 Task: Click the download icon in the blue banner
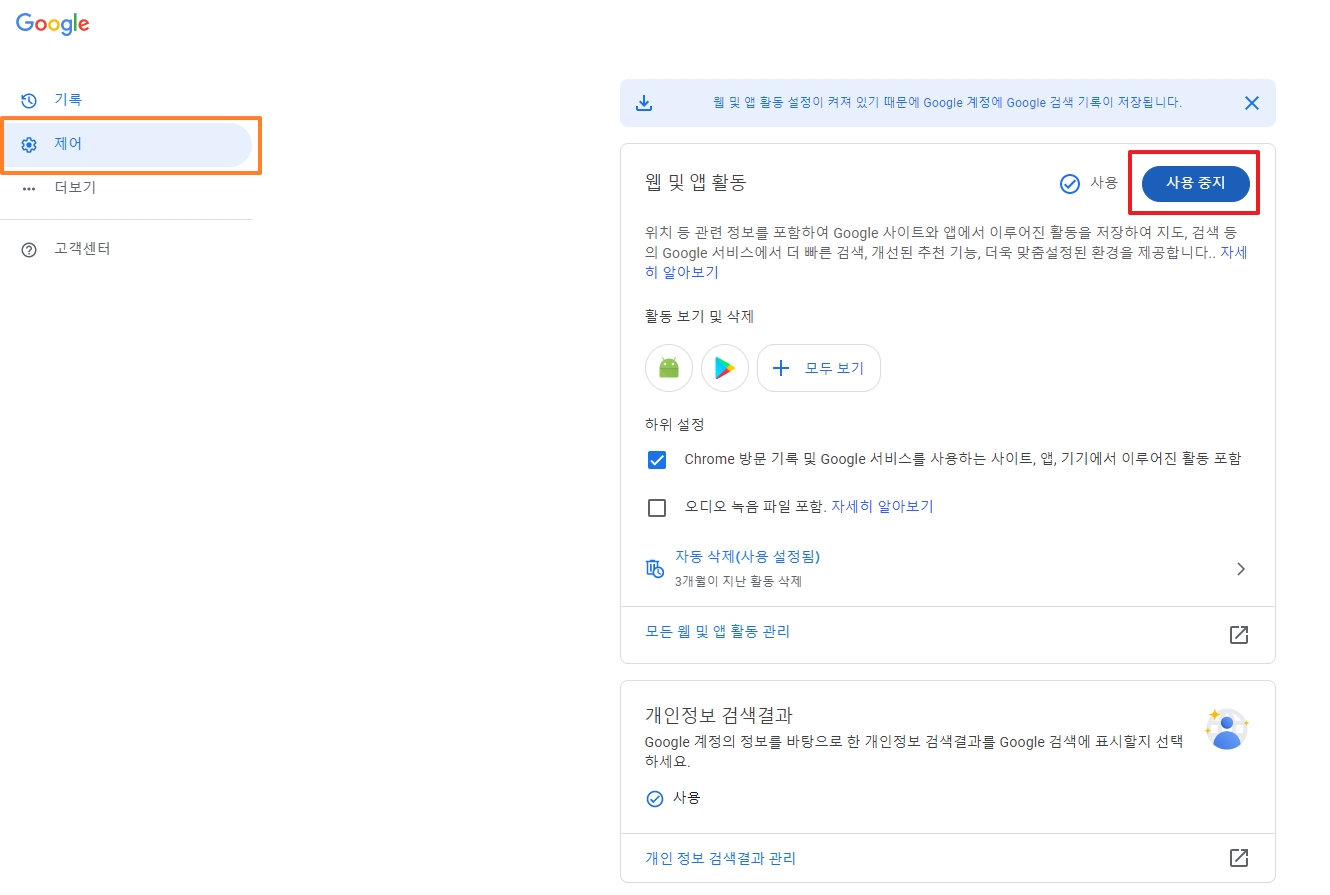click(x=645, y=103)
